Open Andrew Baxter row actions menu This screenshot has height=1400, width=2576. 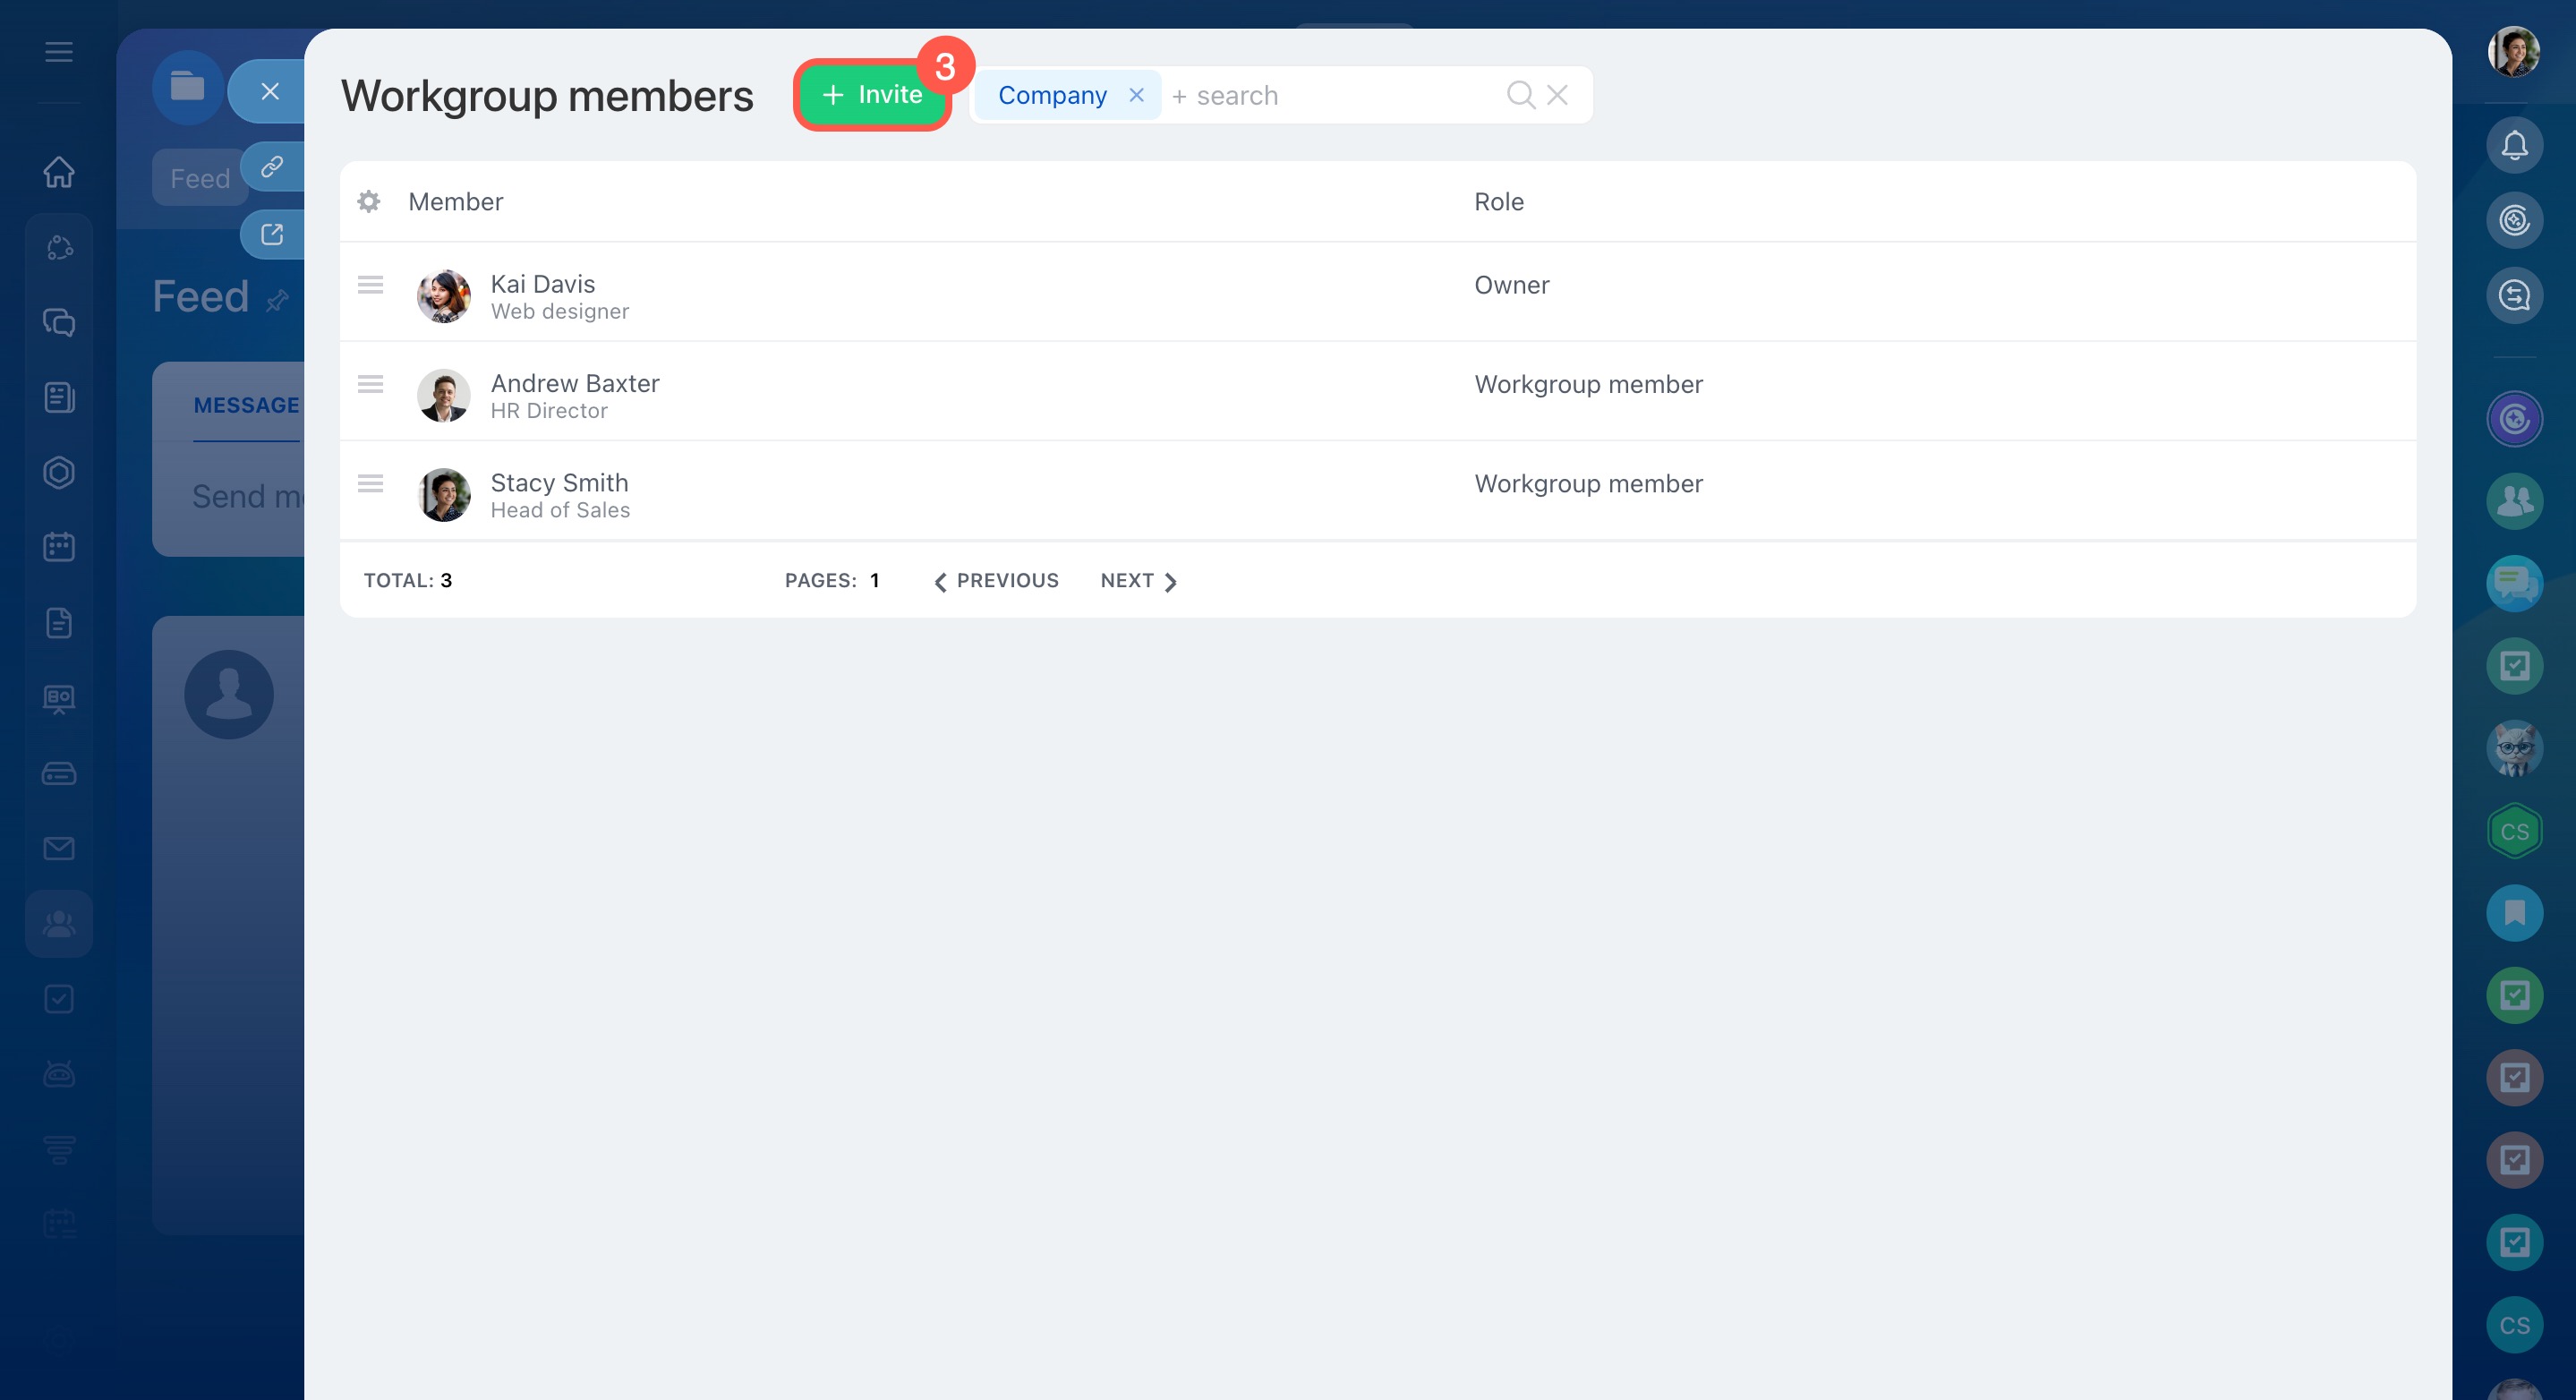point(370,384)
